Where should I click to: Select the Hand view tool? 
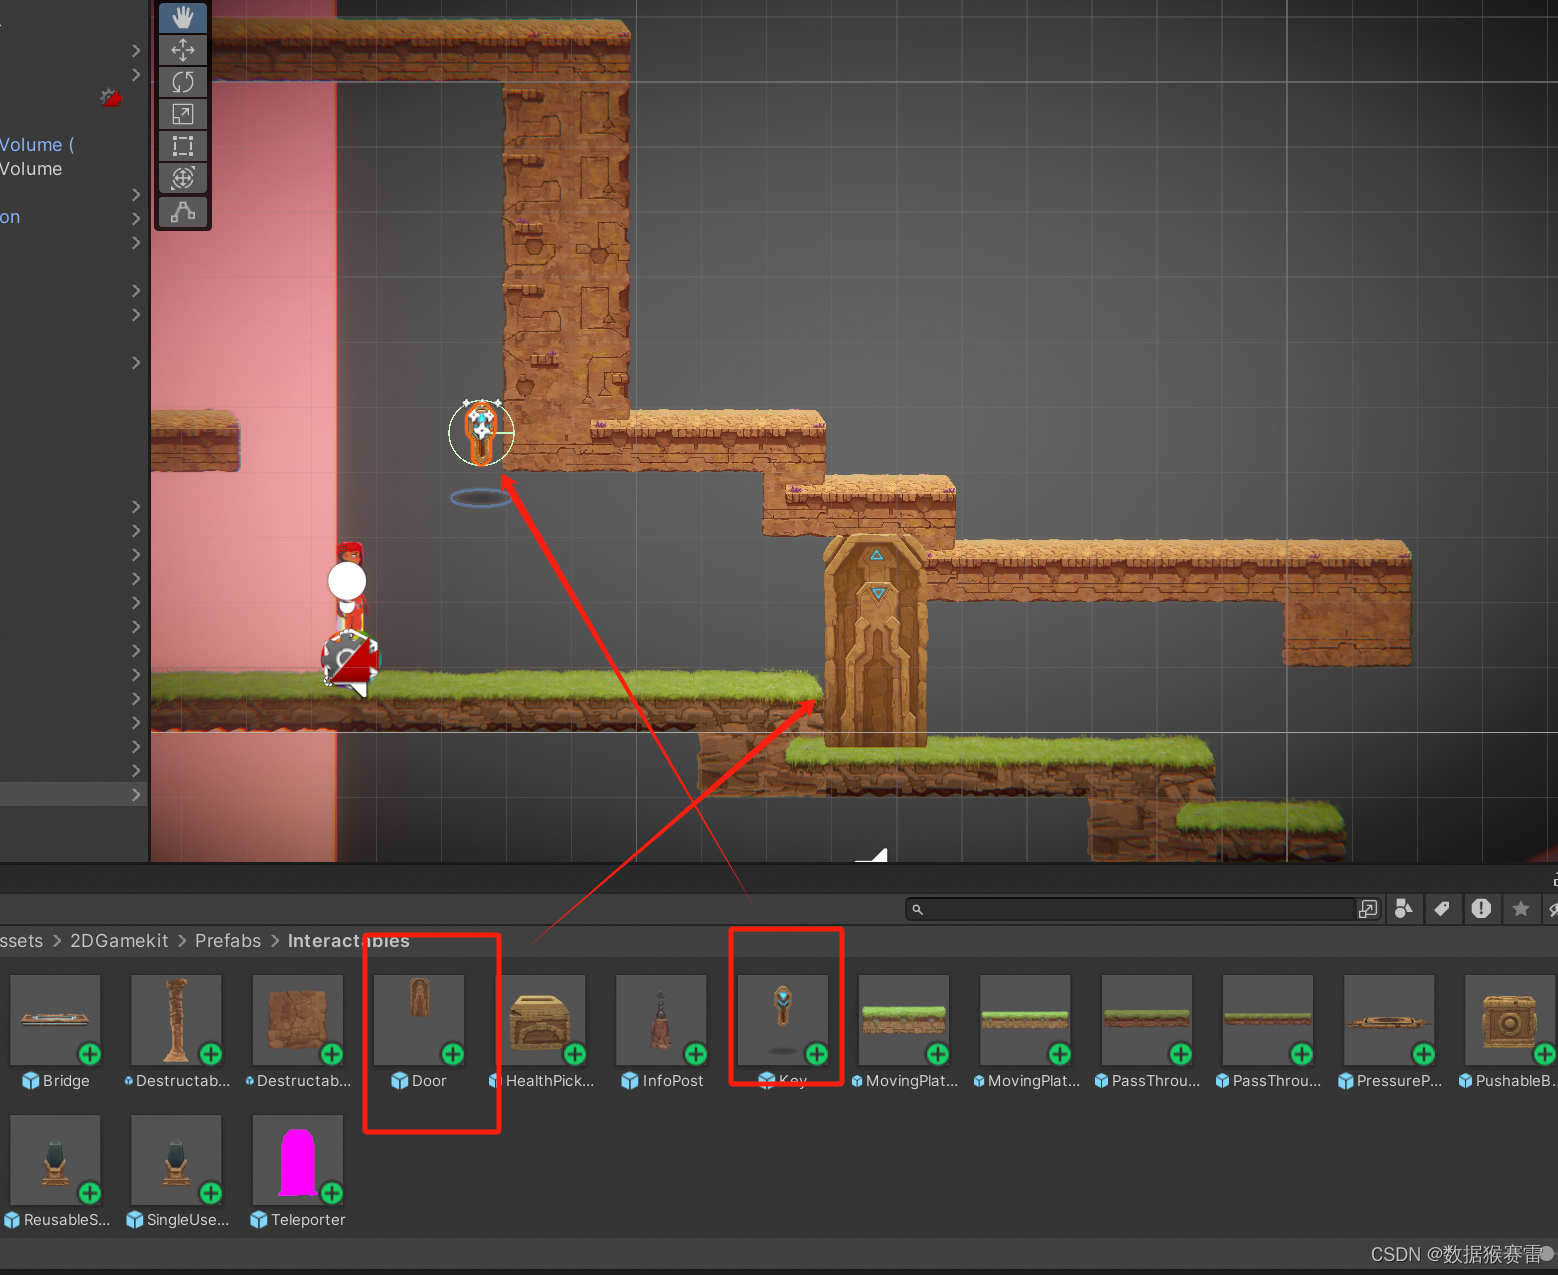pyautogui.click(x=183, y=18)
